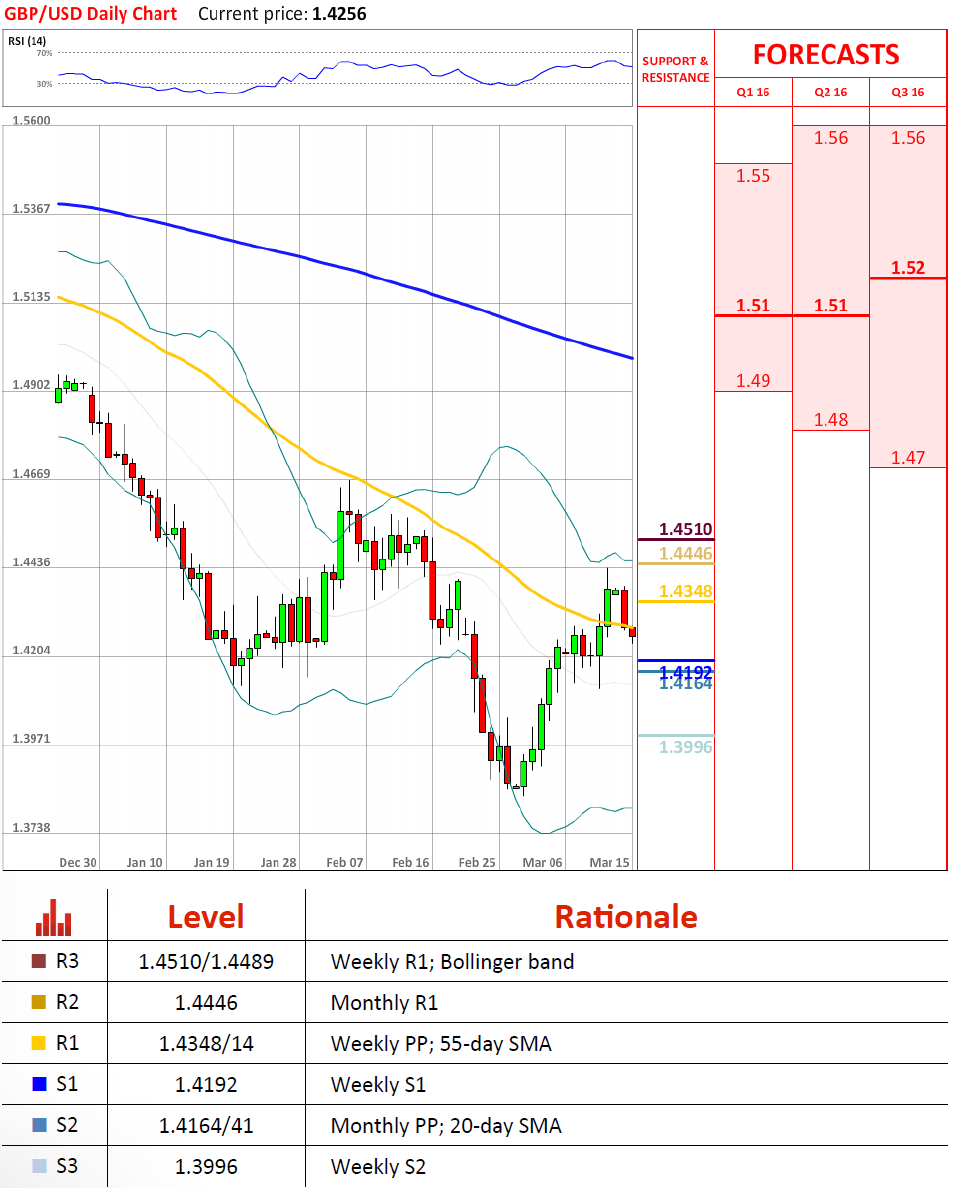Select the Q3 16 forecast column header

click(x=908, y=92)
